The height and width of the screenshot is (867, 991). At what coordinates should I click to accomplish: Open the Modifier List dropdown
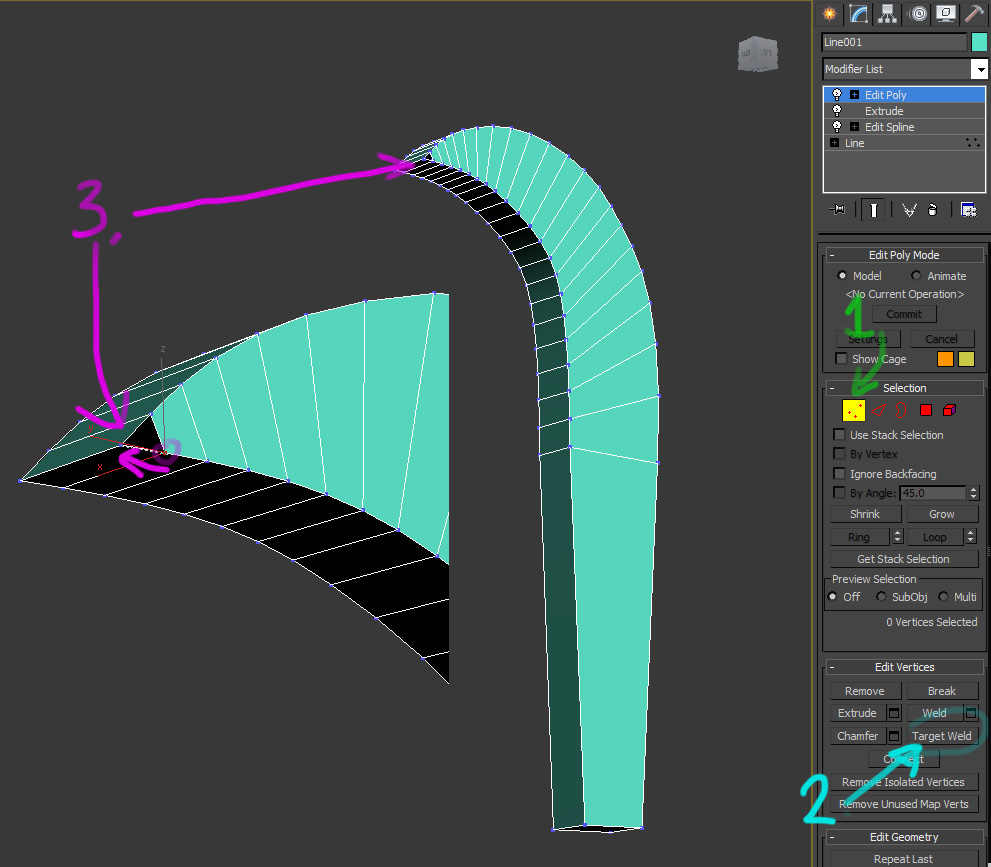pyautogui.click(x=979, y=69)
